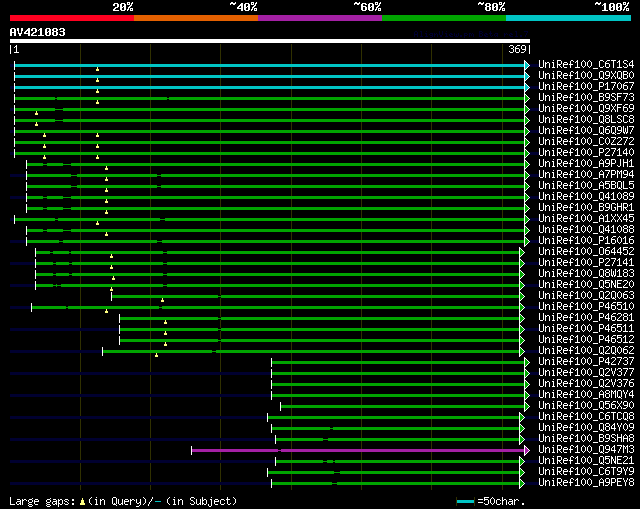Click yellow gap marker on C6T1S4 row

pos(97,69)
